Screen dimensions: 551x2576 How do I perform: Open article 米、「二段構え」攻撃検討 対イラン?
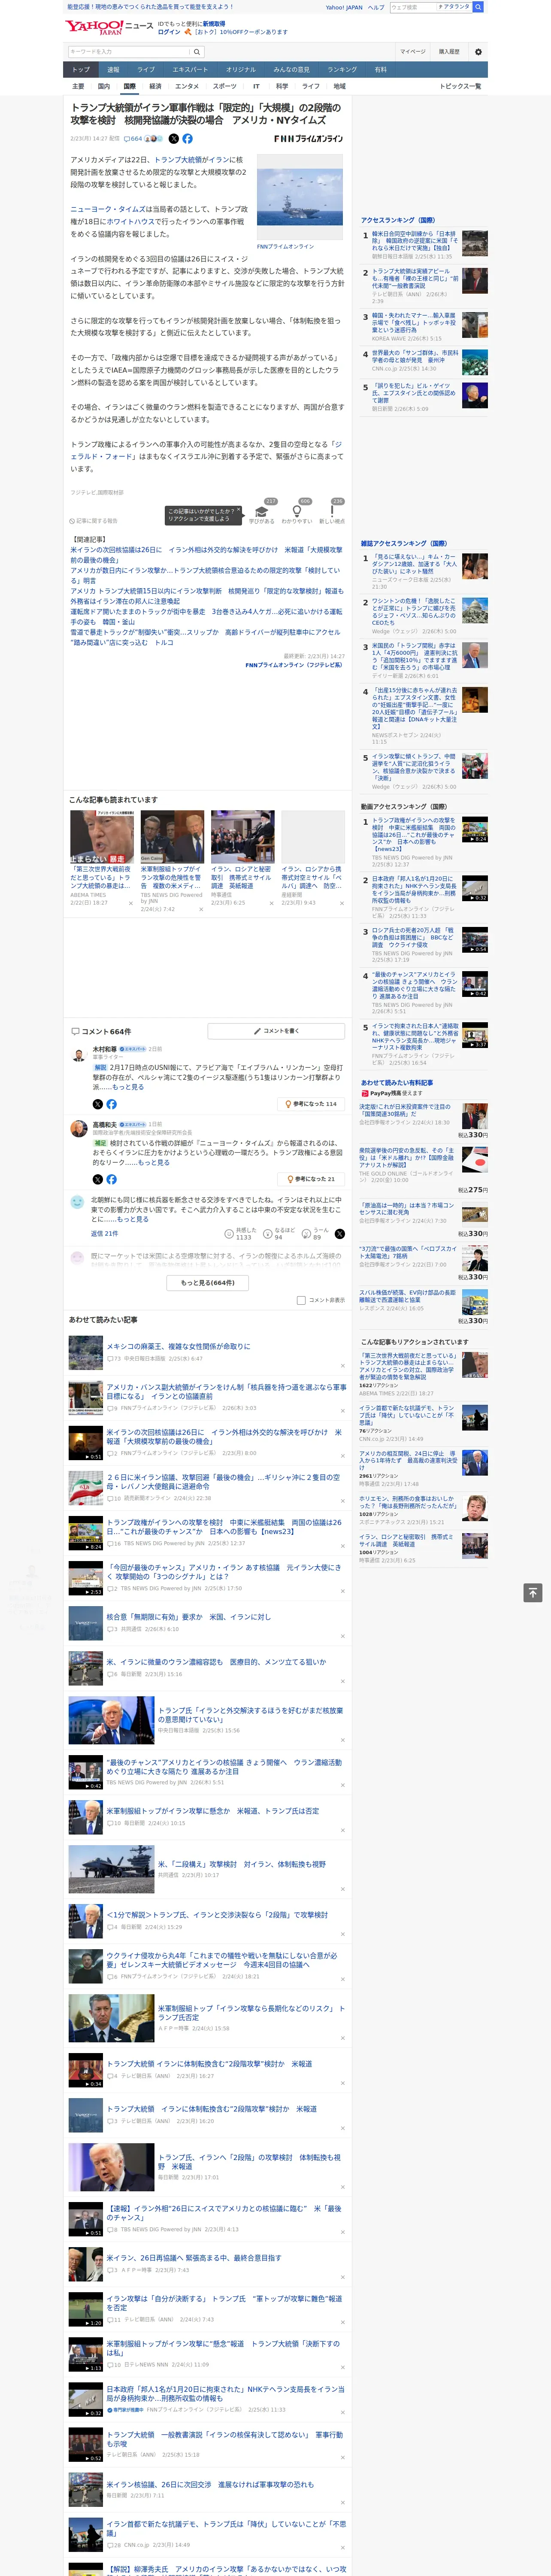click(242, 1864)
